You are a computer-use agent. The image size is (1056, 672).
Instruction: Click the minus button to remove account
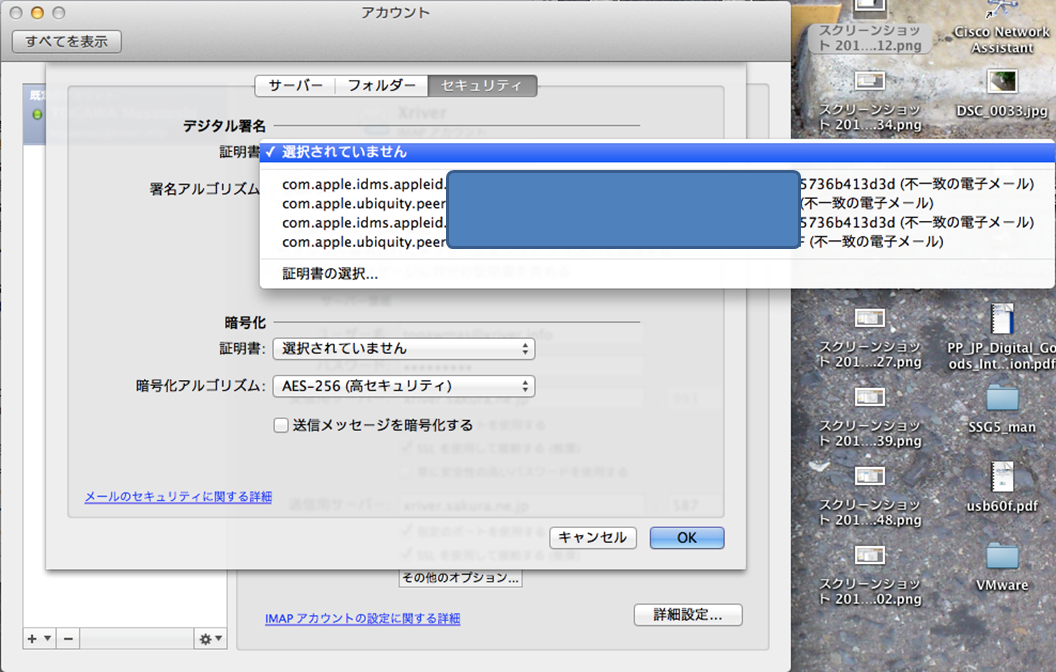point(68,638)
